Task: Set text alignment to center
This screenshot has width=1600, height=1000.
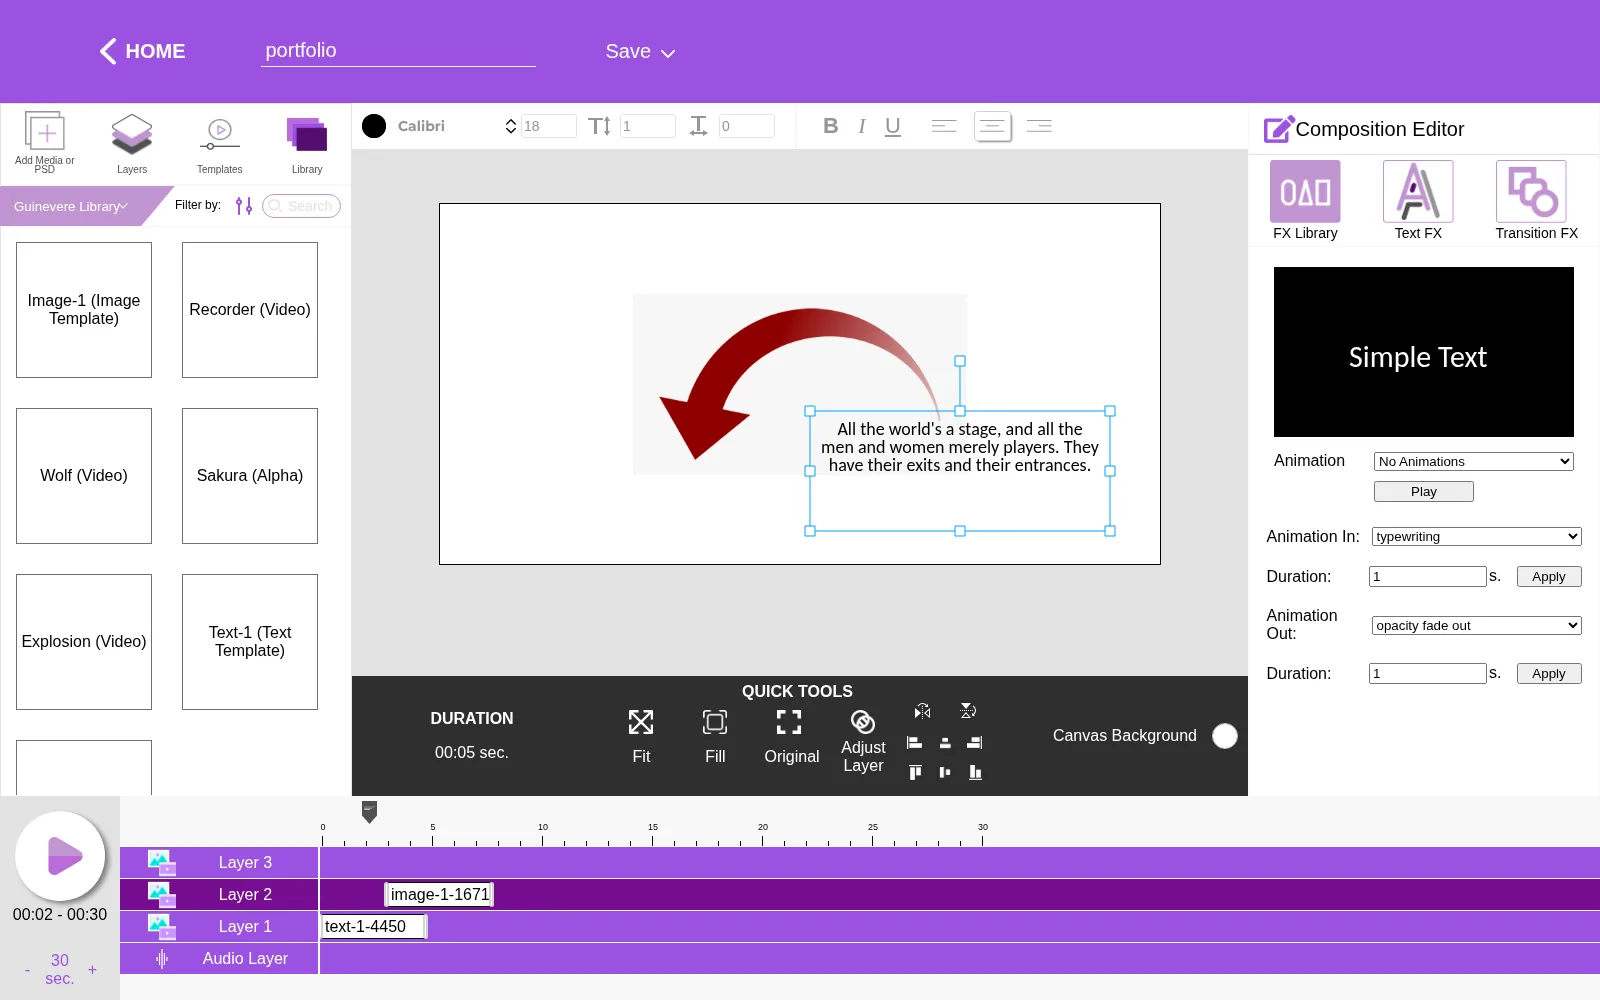Action: coord(993,127)
